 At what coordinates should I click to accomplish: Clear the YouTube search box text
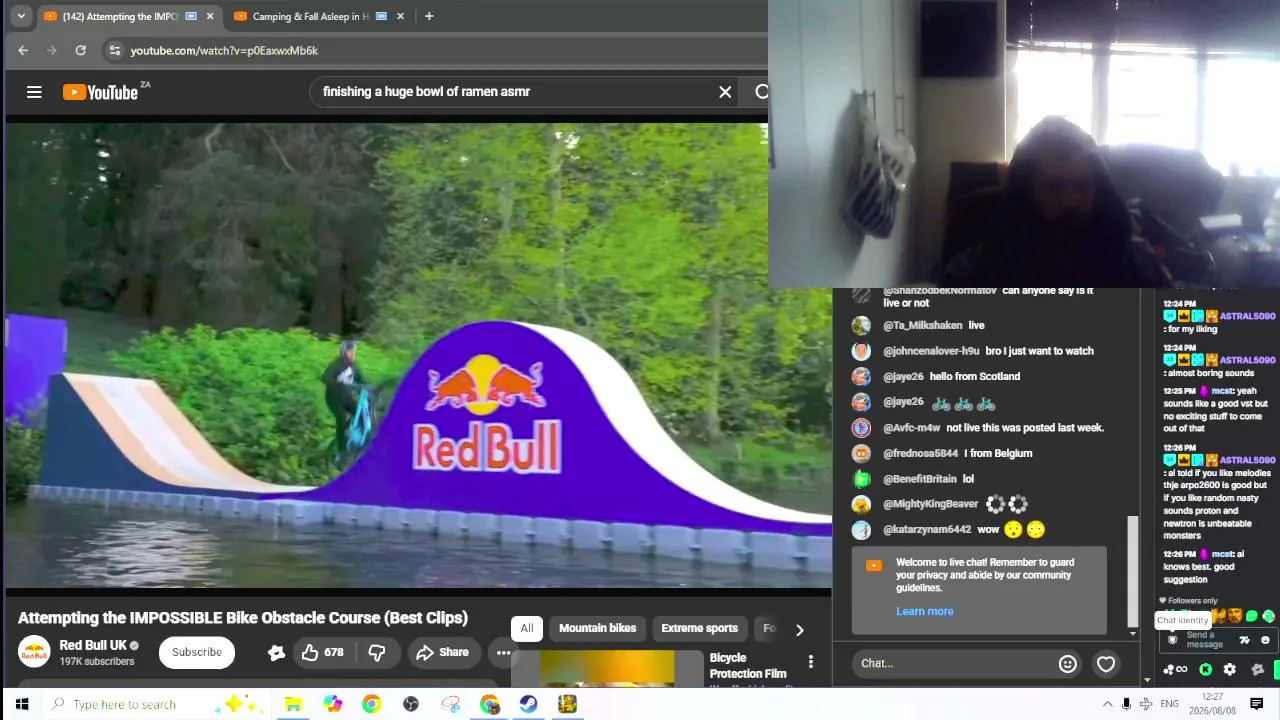tap(725, 92)
